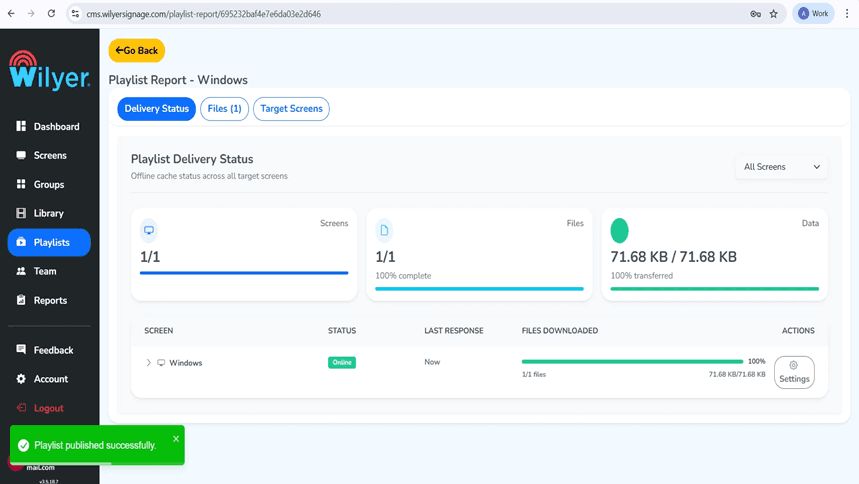This screenshot has height=484, width=859.
Task: Click the monitor icon beside Windows row
Action: 161,363
